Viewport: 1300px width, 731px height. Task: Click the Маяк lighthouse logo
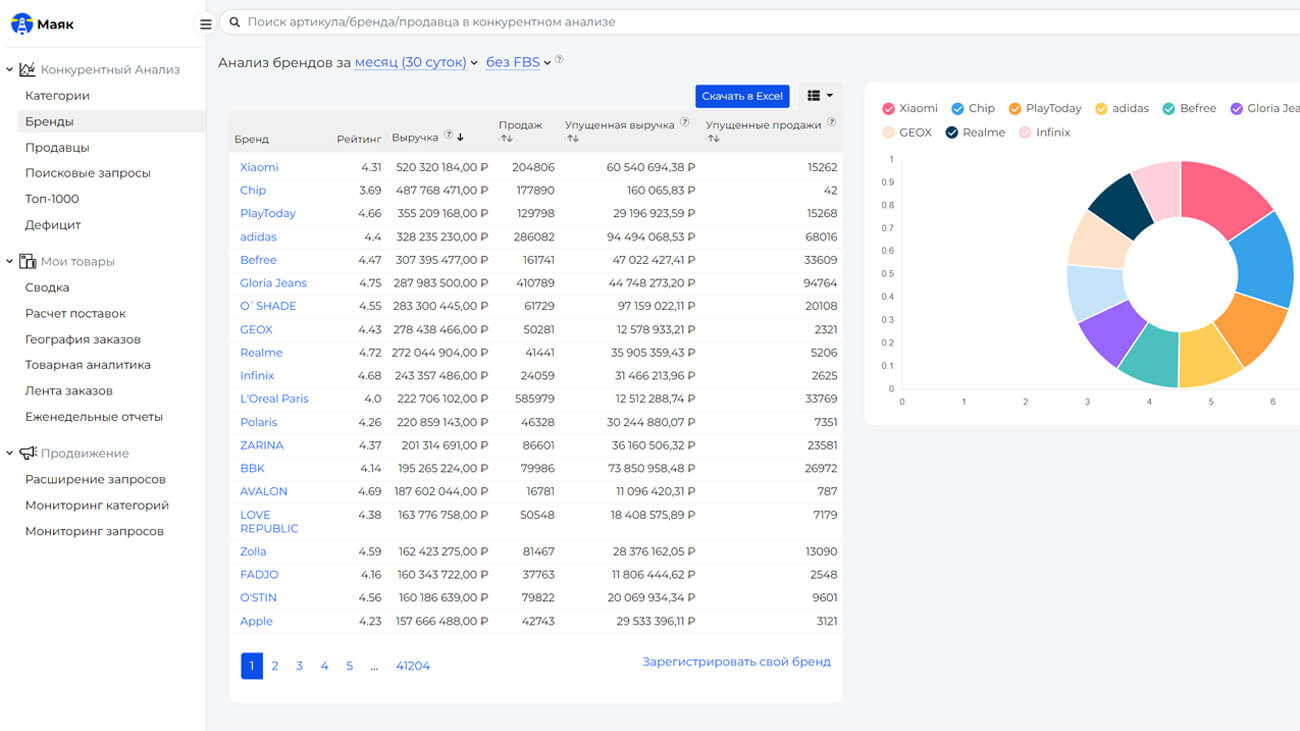[x=21, y=24]
